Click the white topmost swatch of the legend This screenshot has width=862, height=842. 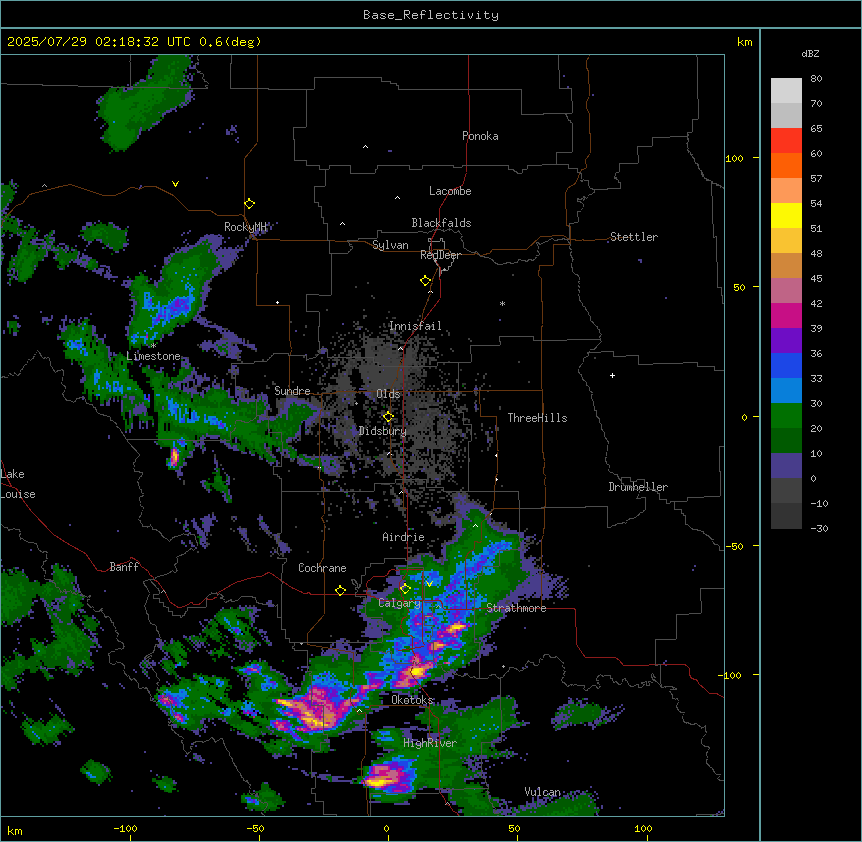pyautogui.click(x=786, y=91)
